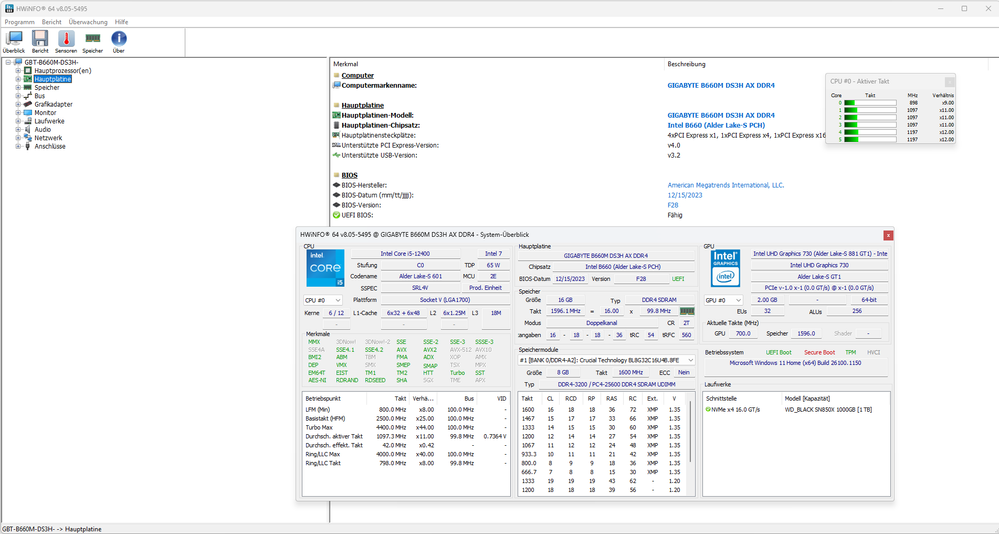Click the green RAM module icon beside 99.8 MHz
The width and height of the screenshot is (999, 534).
pyautogui.click(x=687, y=311)
